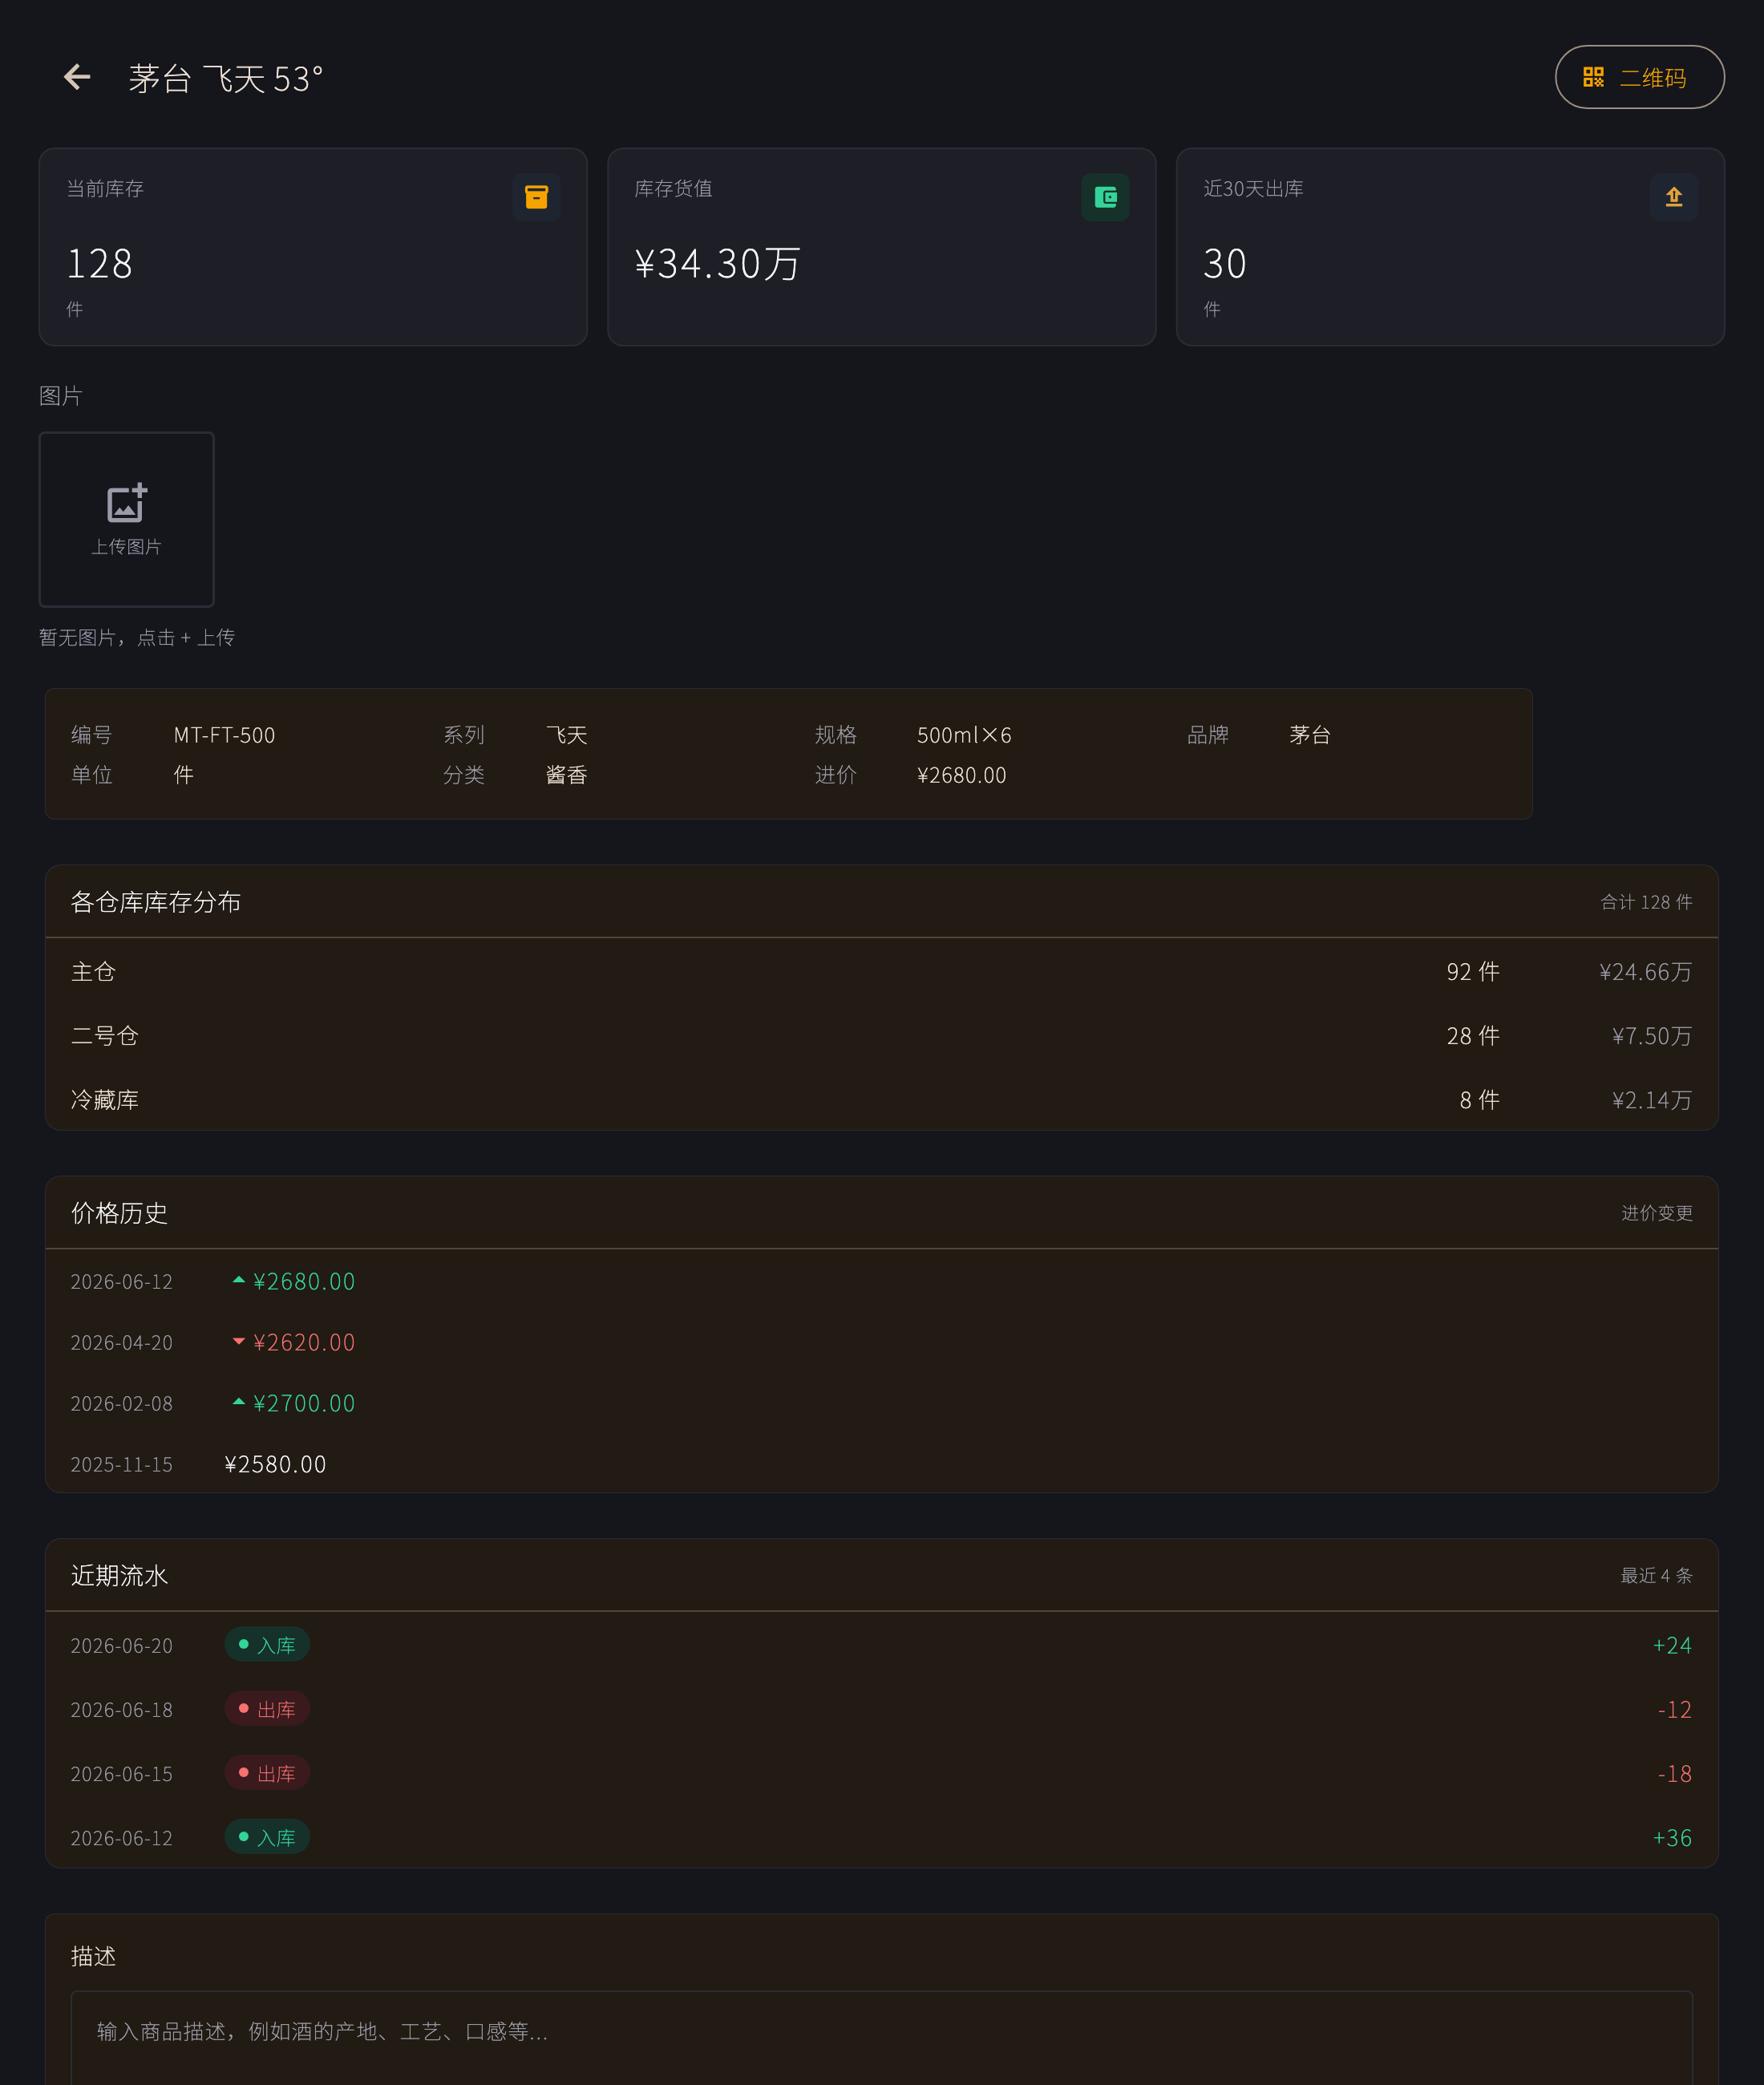
Task: Focus the 描述 description text field
Action: point(882,2038)
